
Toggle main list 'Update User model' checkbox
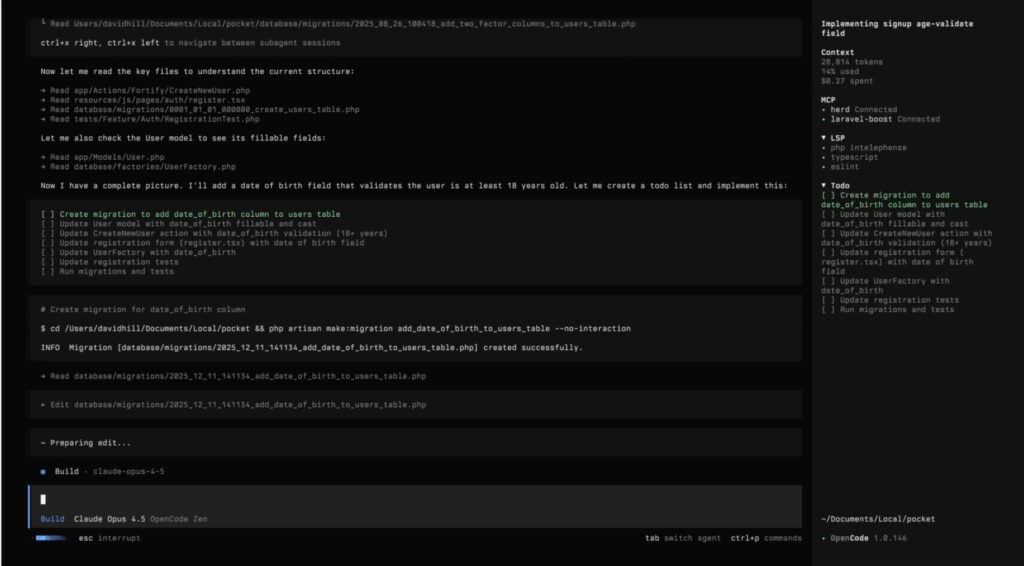click(48, 223)
